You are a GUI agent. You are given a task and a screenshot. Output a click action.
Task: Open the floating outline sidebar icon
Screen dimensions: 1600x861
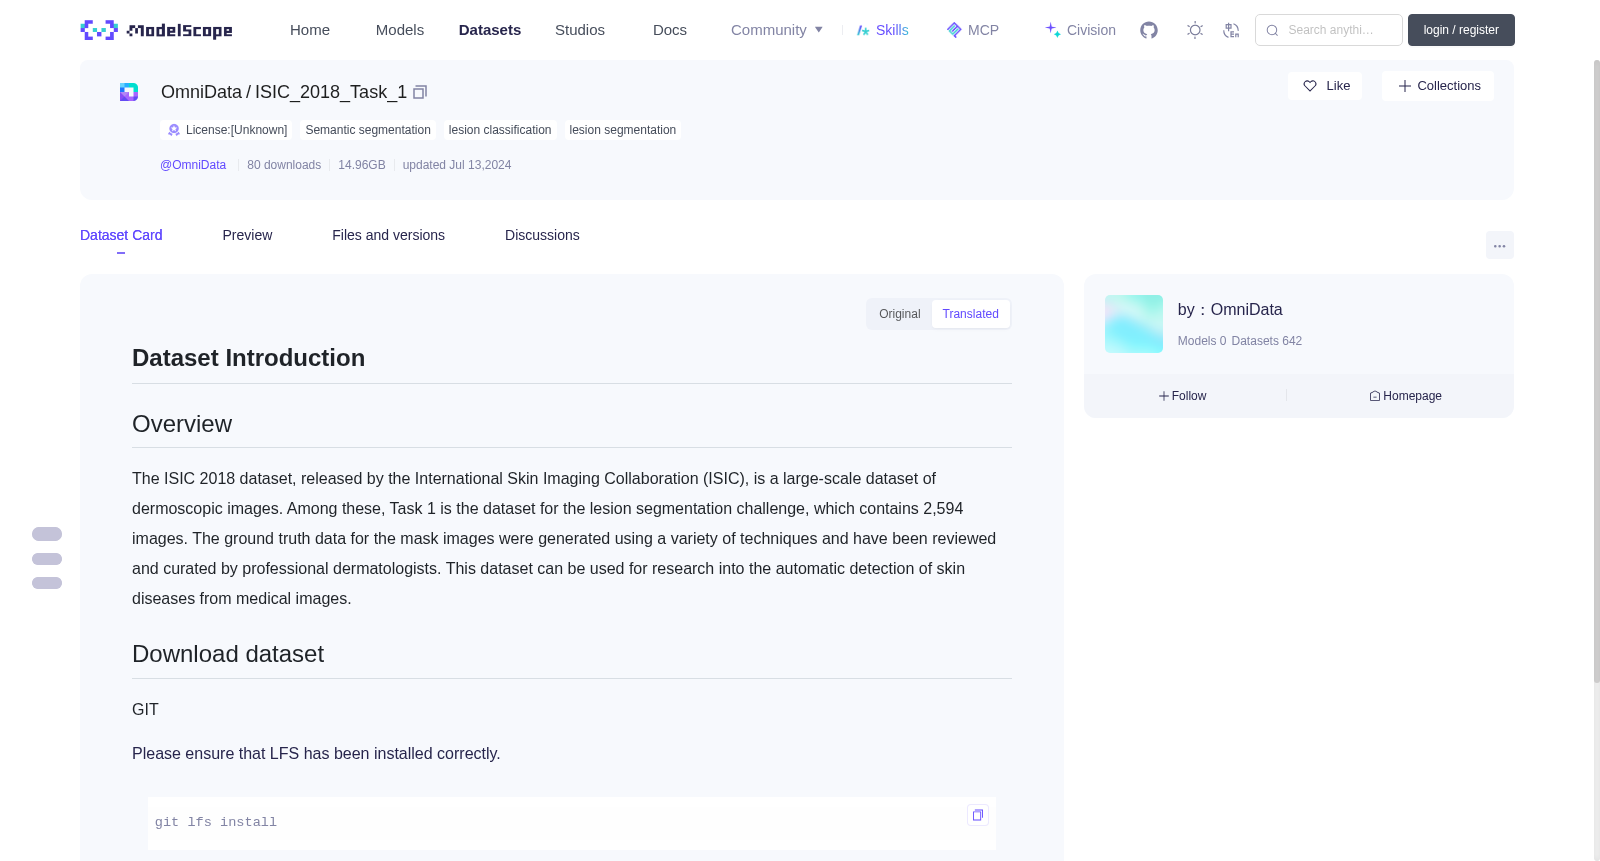coord(47,558)
